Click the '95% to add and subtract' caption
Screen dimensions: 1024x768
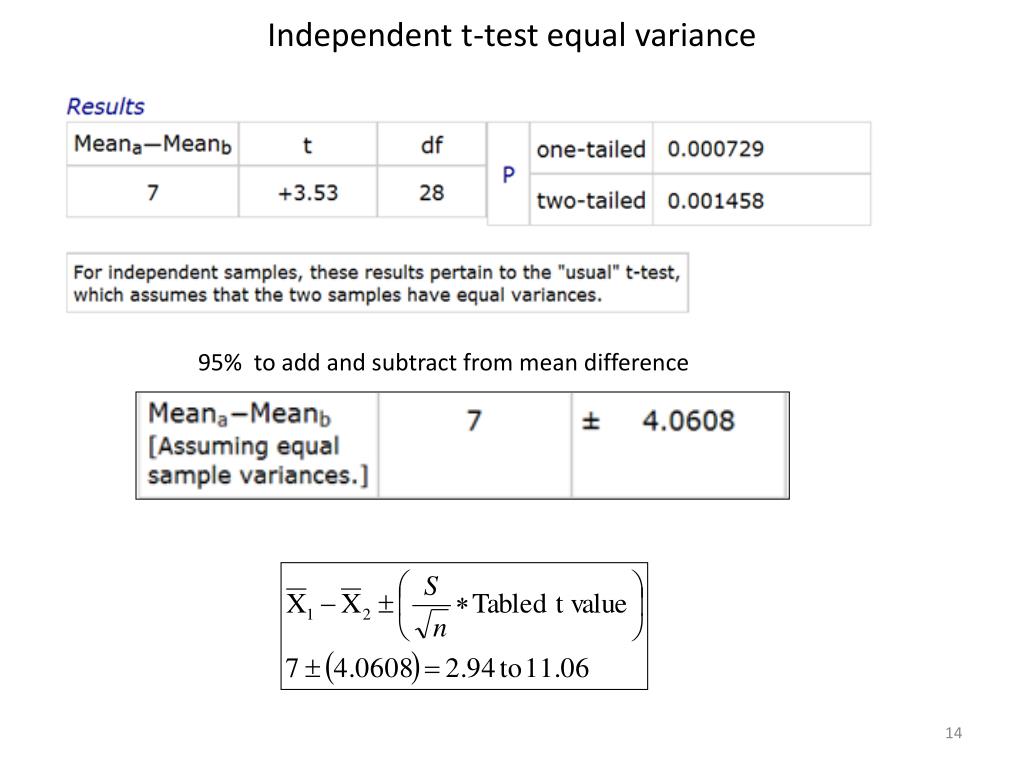[443, 362]
